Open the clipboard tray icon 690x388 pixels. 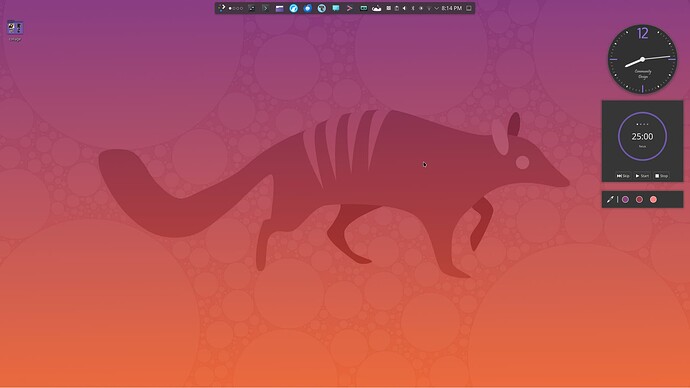[x=396, y=8]
